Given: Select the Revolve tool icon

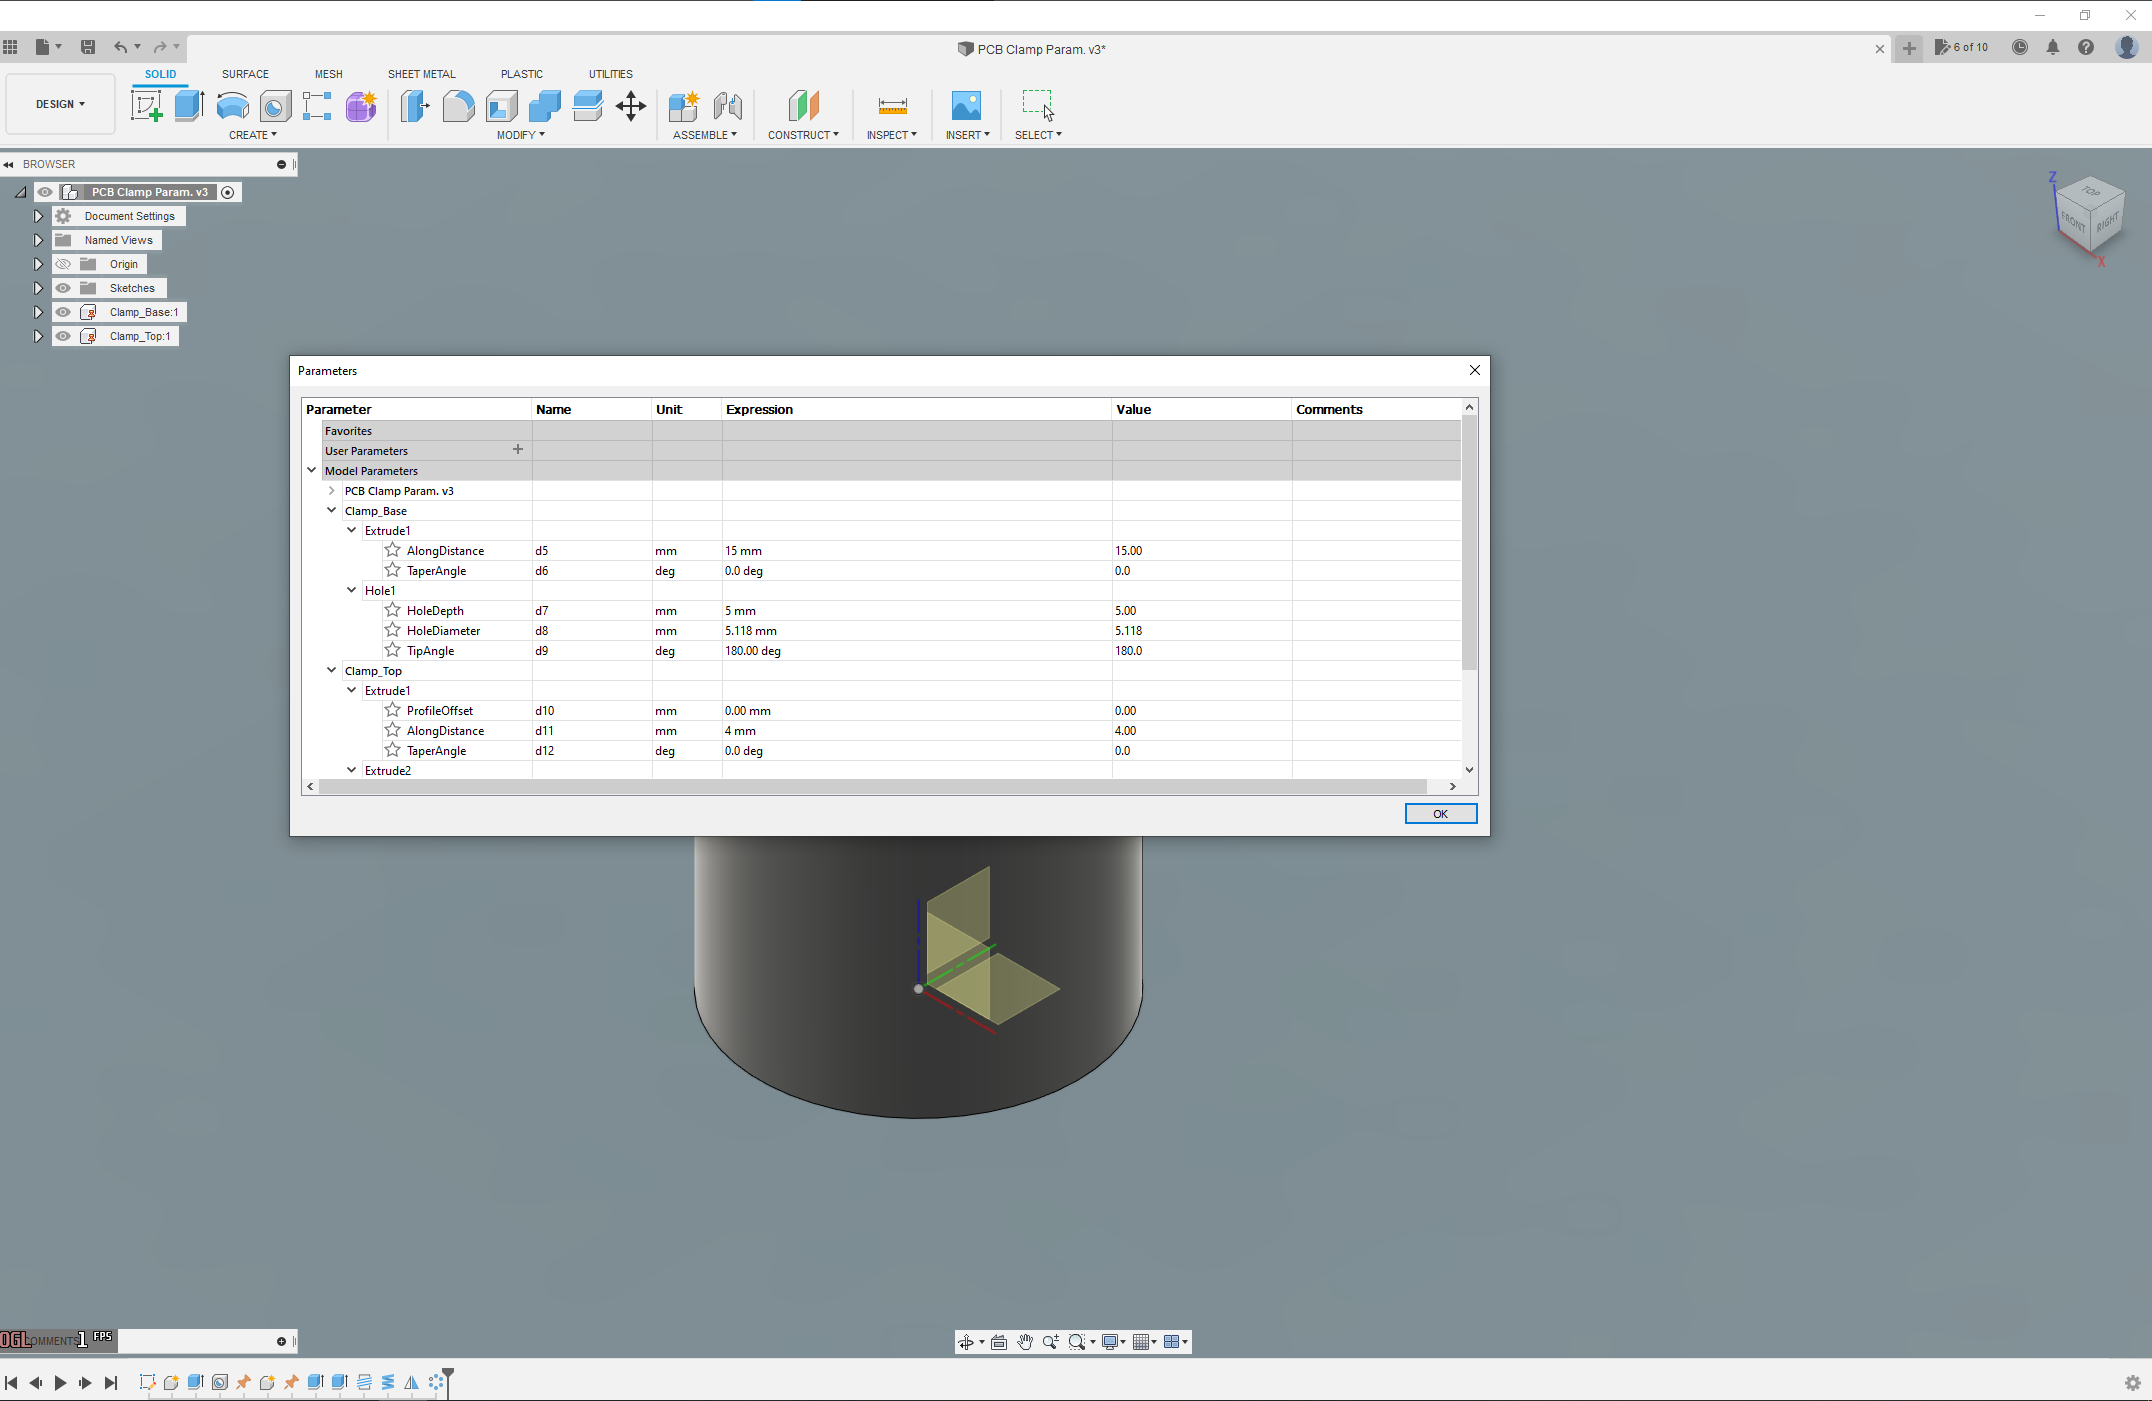Looking at the screenshot, I should (232, 105).
